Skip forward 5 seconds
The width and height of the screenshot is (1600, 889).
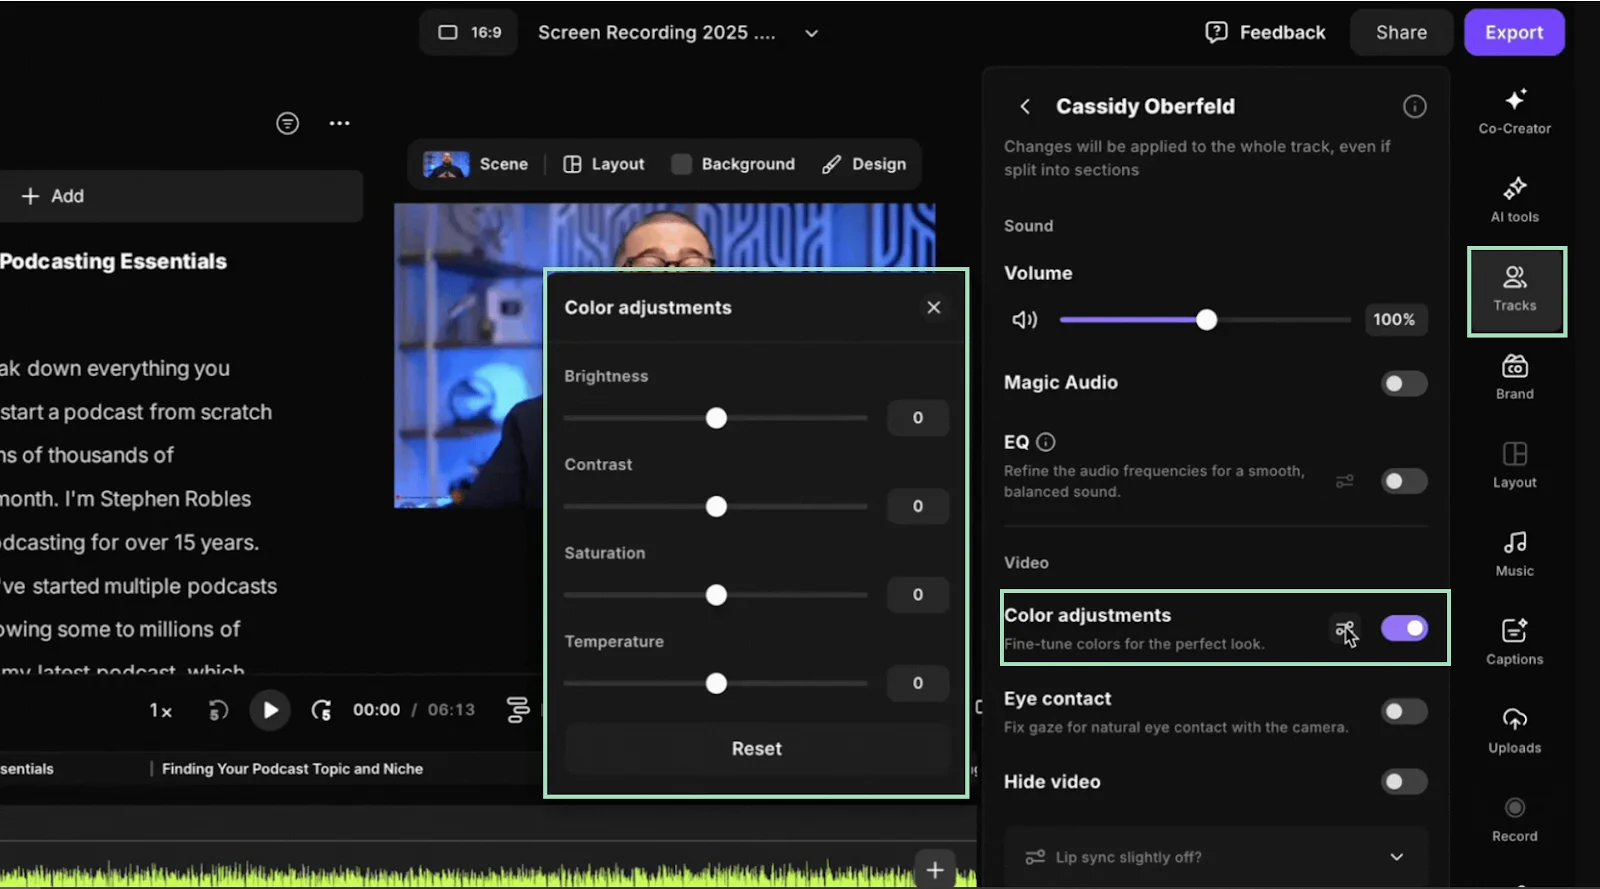[321, 710]
